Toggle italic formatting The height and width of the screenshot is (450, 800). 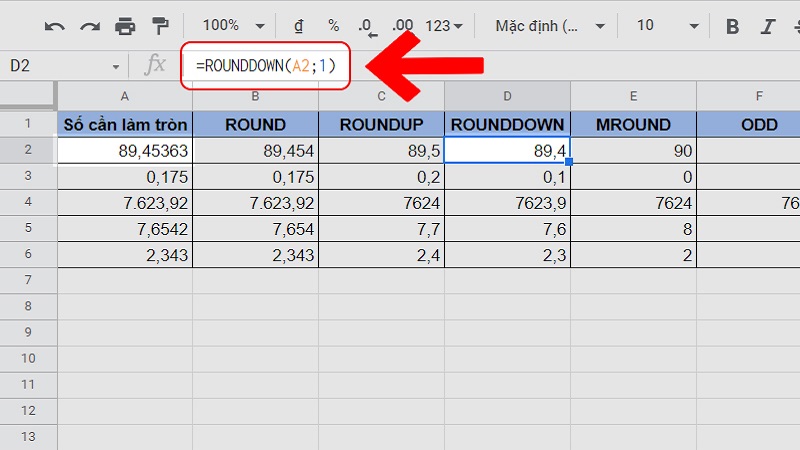[768, 26]
